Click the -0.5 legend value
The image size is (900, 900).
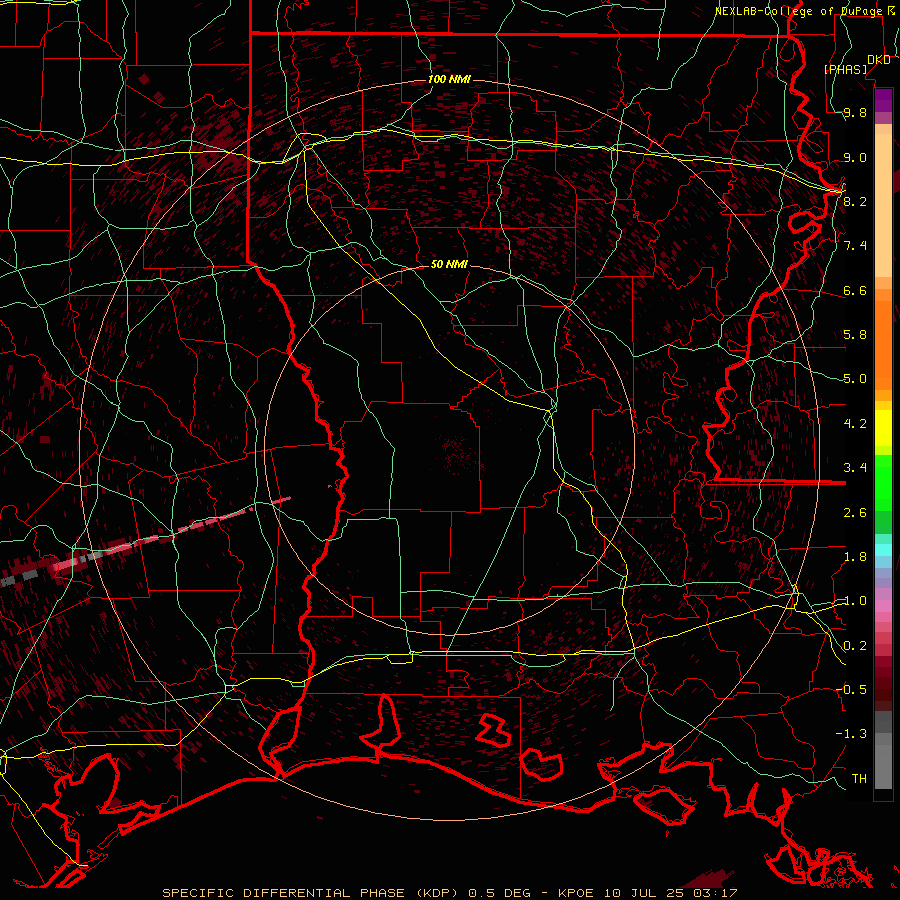[851, 690]
